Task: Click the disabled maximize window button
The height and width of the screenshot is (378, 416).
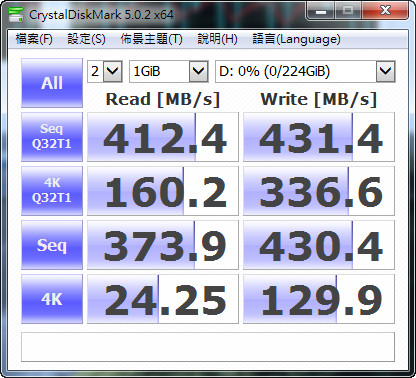Action: (348, 11)
